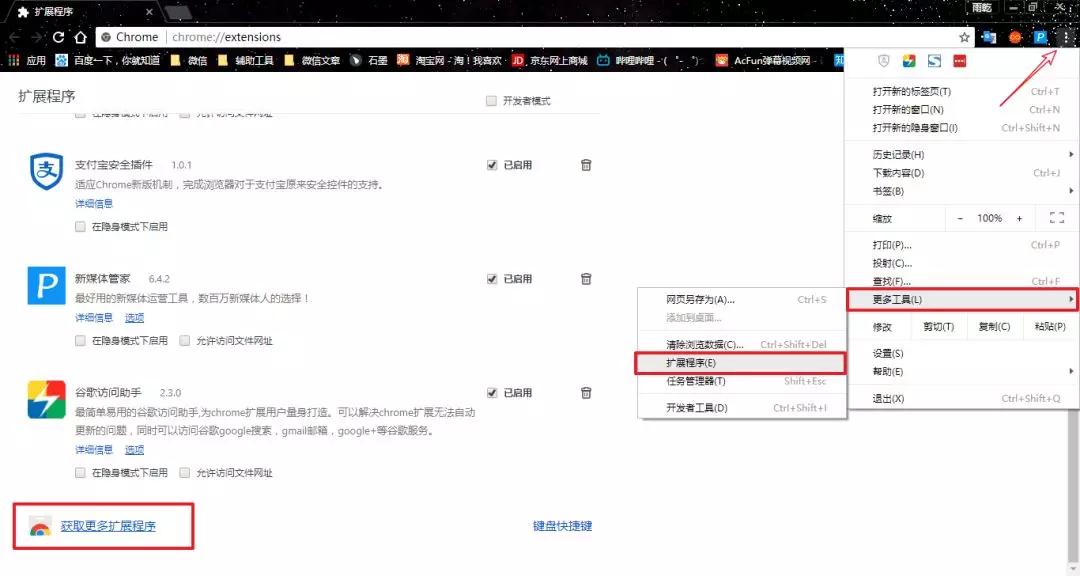Expand the 帮助(E) submenu
This screenshot has height=576, width=1080.
[x=962, y=371]
